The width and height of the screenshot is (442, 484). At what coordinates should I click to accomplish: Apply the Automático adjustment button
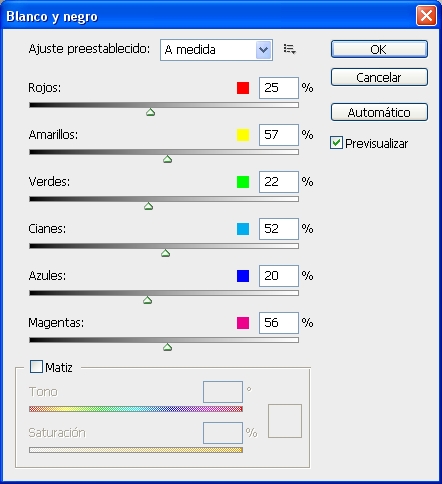point(379,112)
